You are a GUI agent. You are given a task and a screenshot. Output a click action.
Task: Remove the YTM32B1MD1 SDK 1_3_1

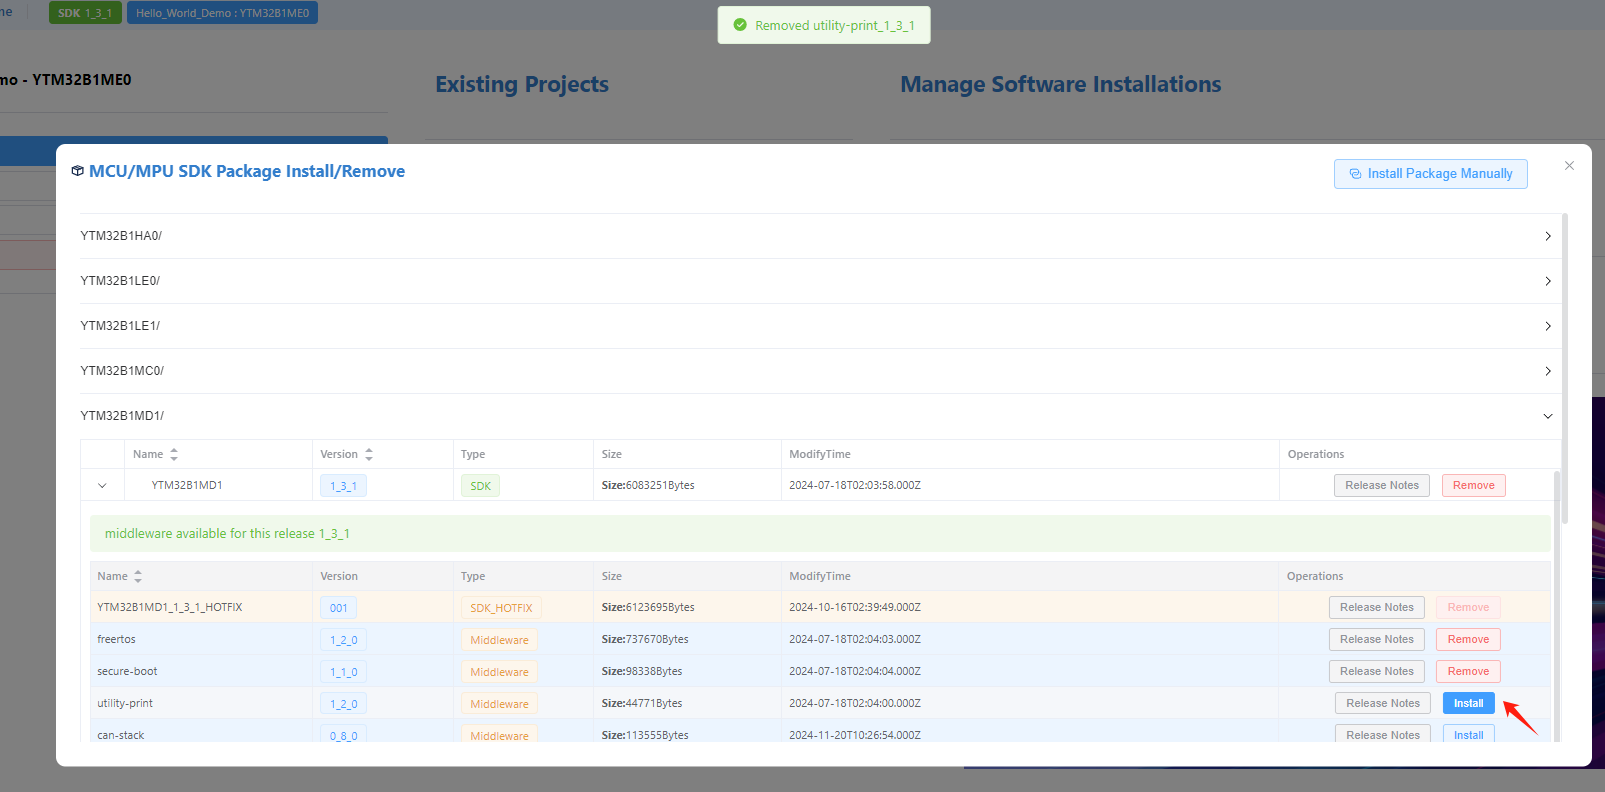pyautogui.click(x=1473, y=485)
